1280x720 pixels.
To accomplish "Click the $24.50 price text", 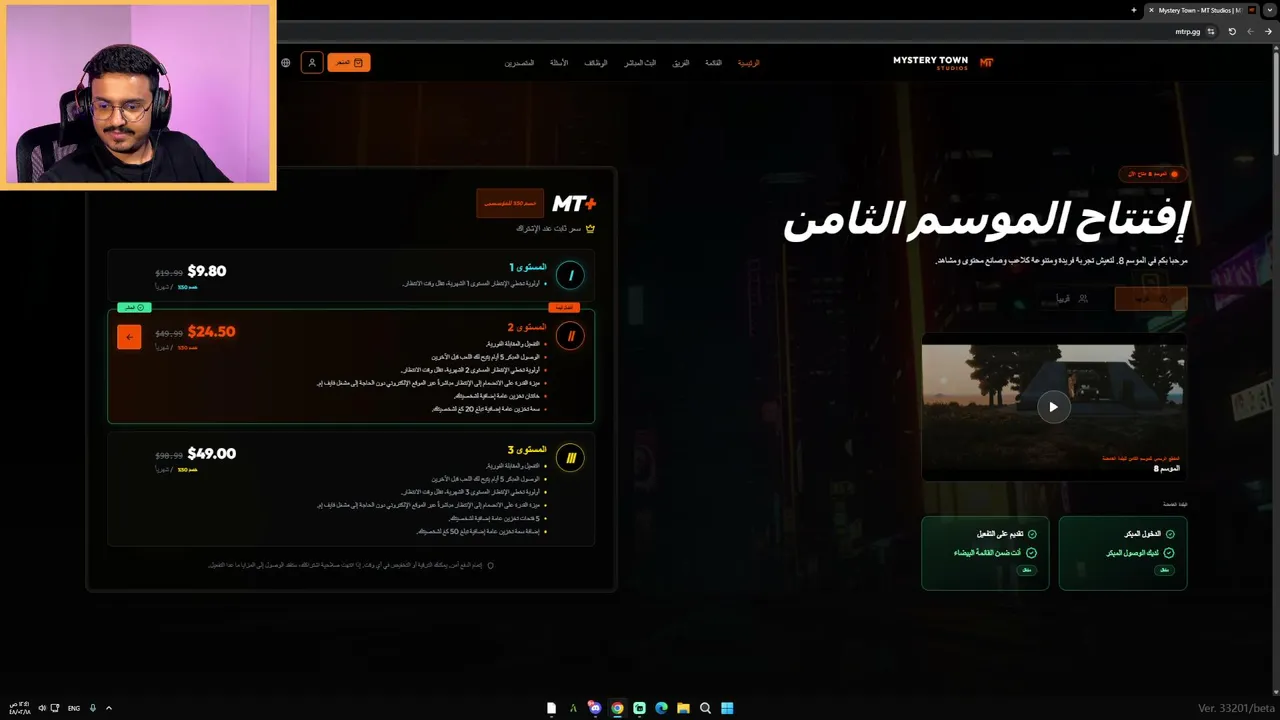I will coord(211,332).
